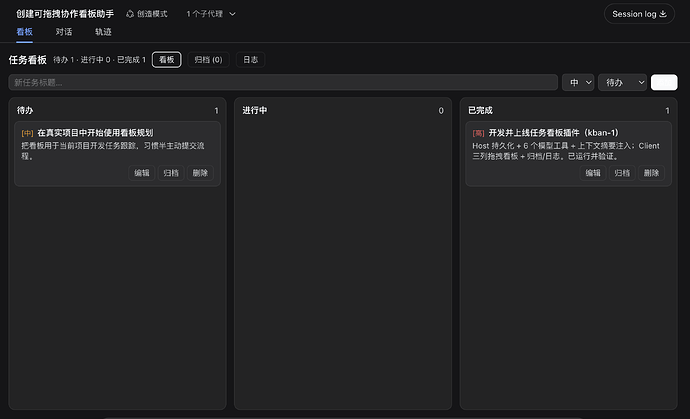Image resolution: width=690 pixels, height=419 pixels.
Task: Edit the 开发并上线任务看板插件 card
Action: point(593,173)
